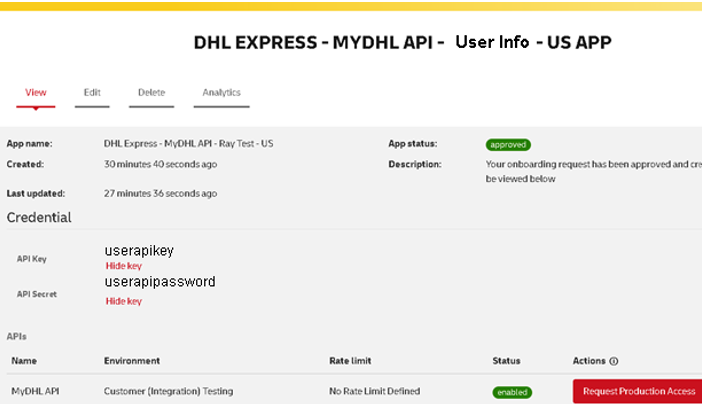Click the APIs section label
The height and width of the screenshot is (404, 702).
tap(17, 337)
